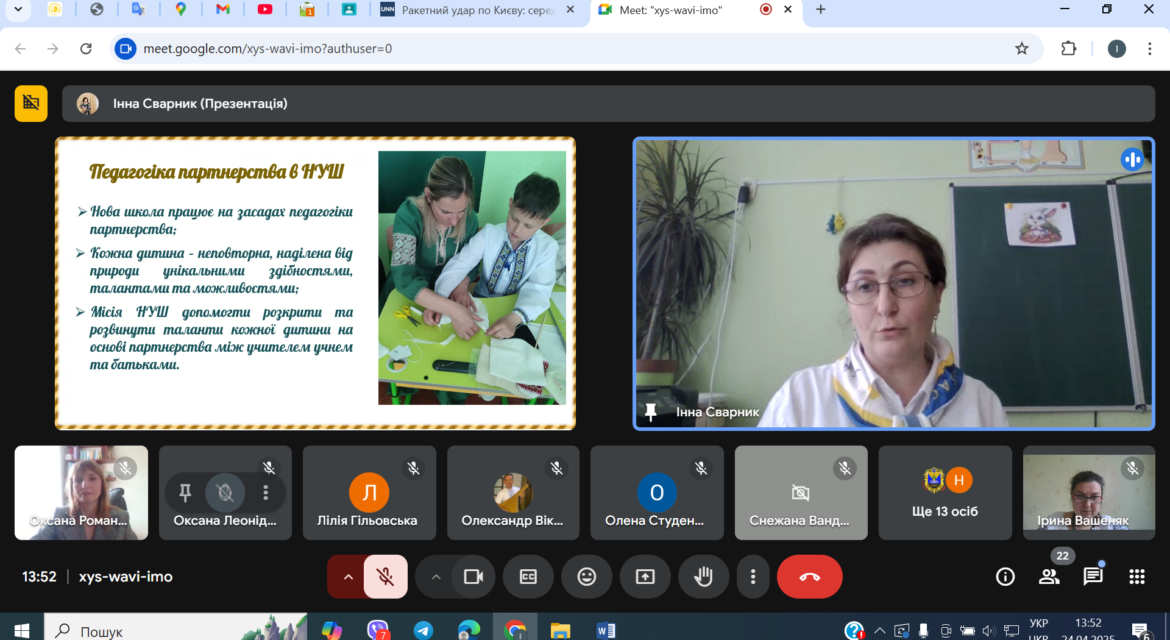This screenshot has width=1170, height=640.
Task: Expand video settings chevron beside camera
Action: [436, 577]
